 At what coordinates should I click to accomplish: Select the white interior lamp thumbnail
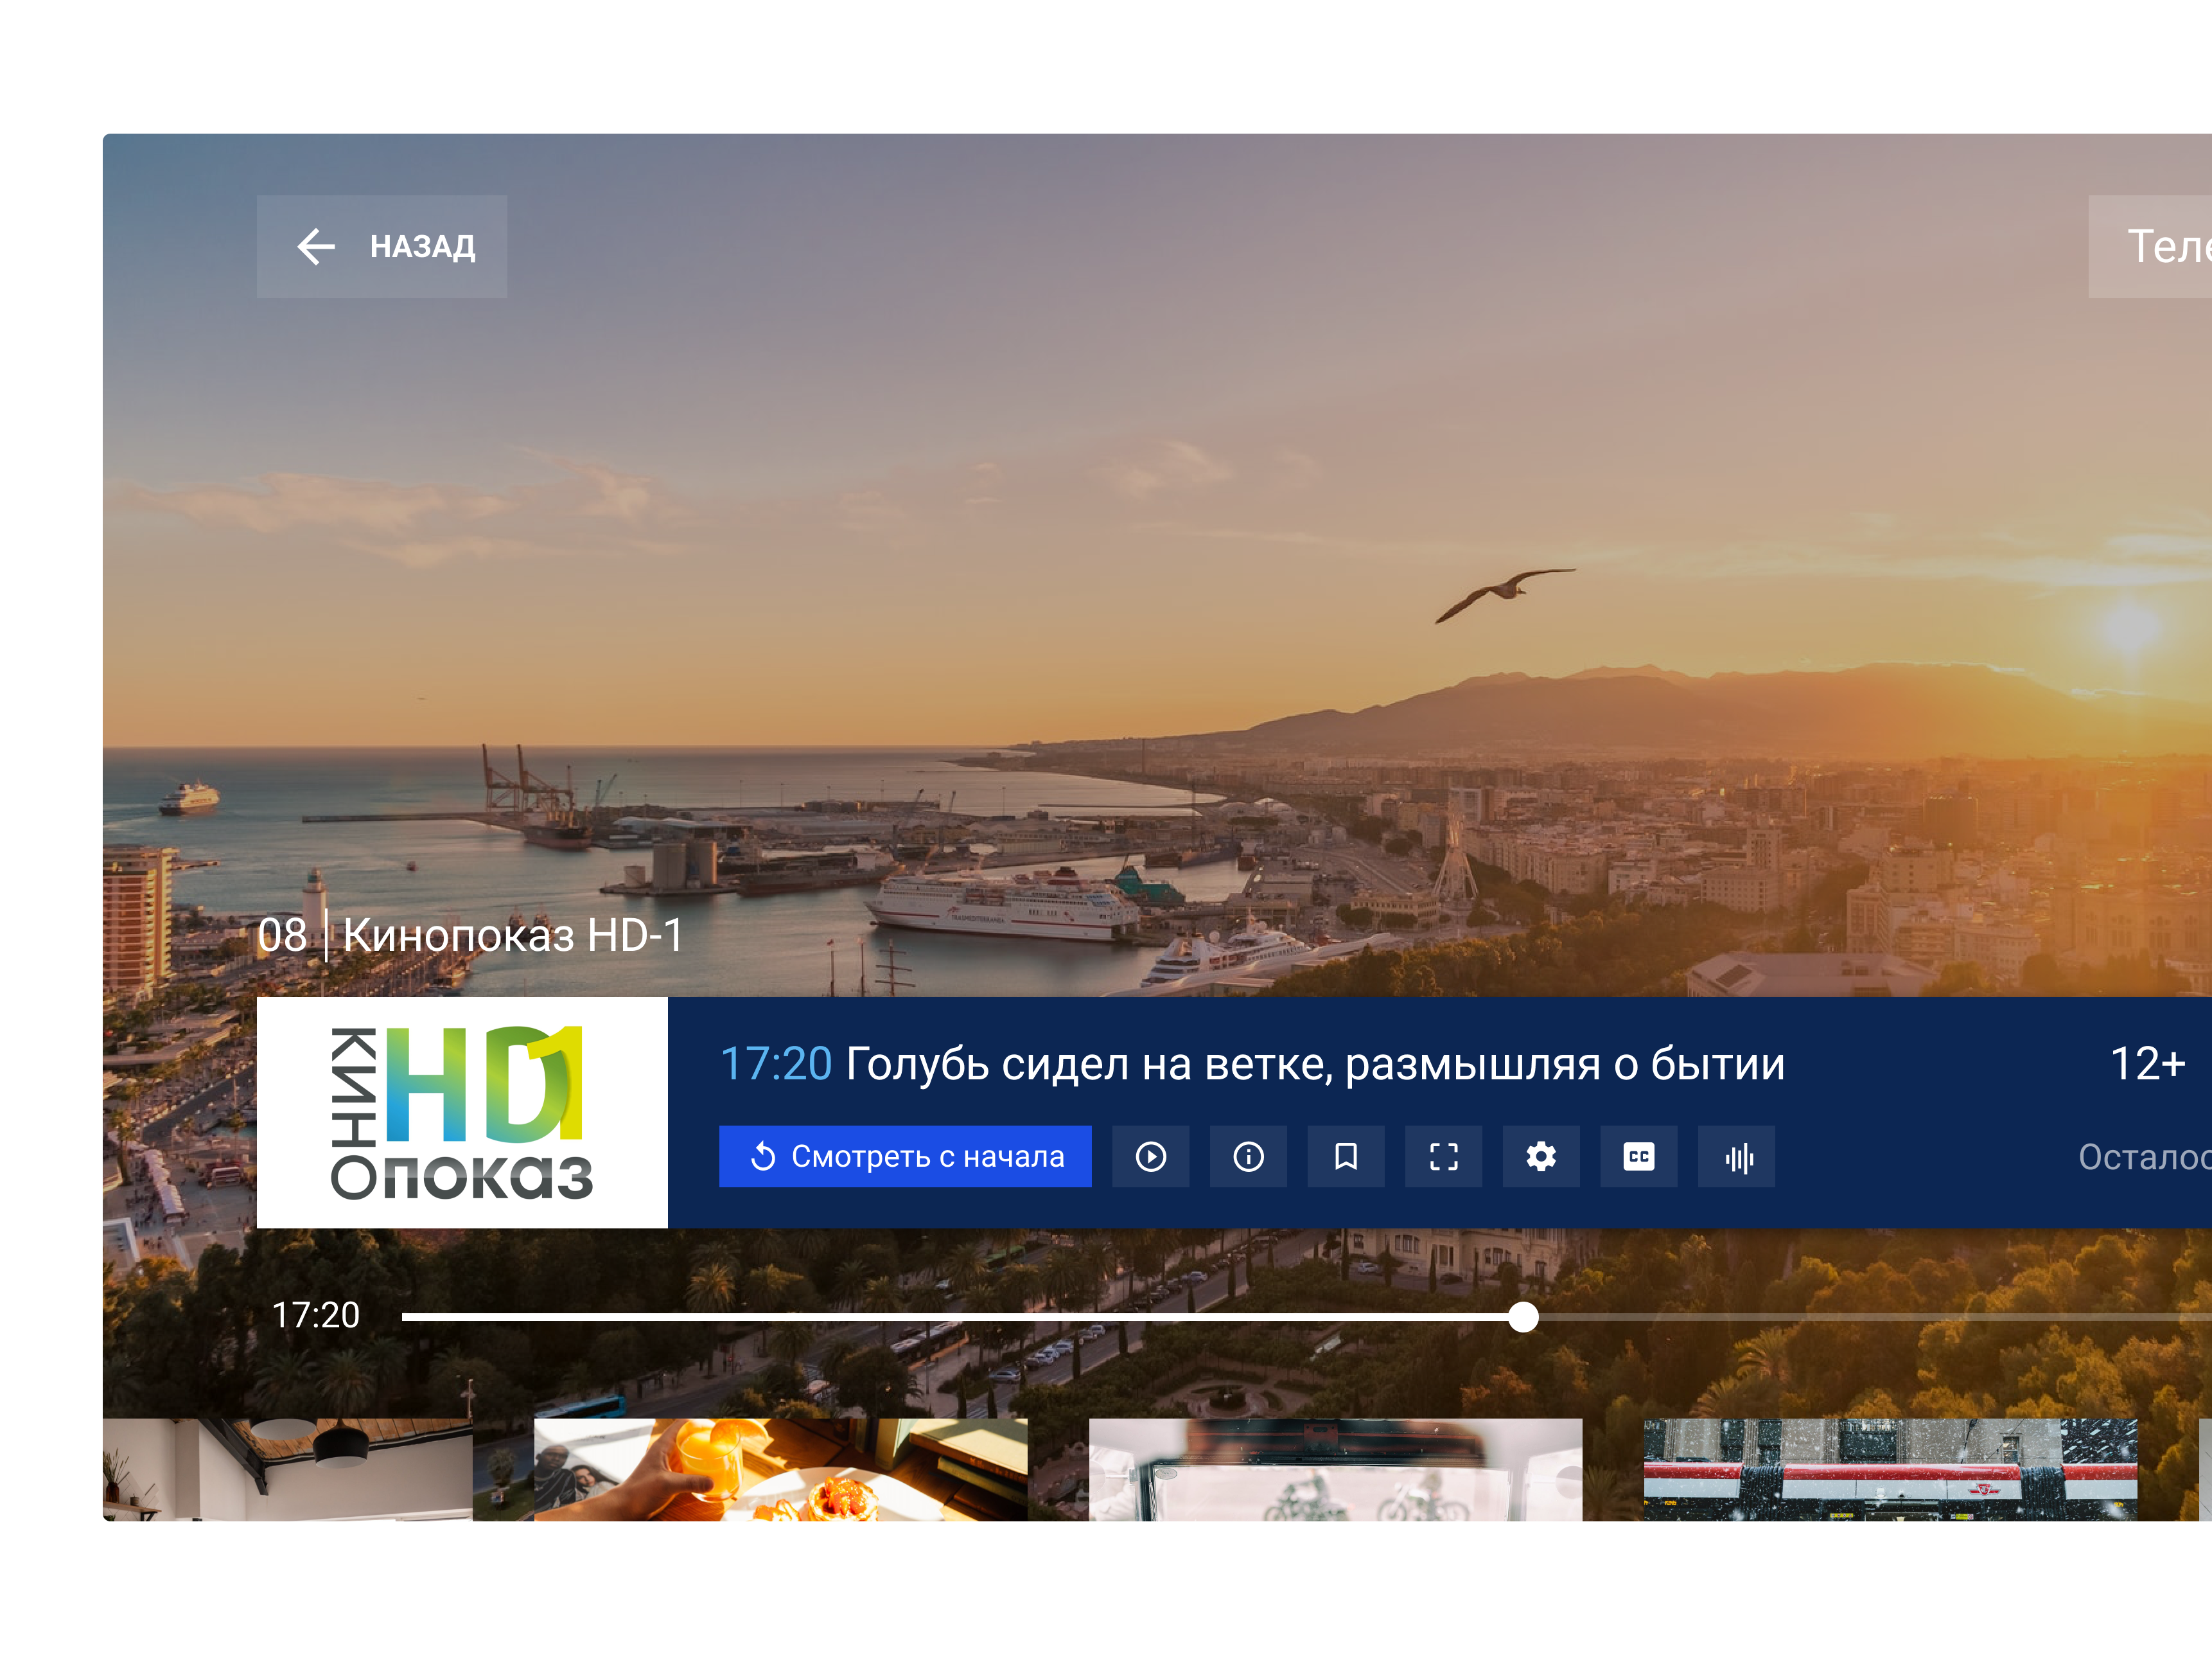pos(288,1469)
